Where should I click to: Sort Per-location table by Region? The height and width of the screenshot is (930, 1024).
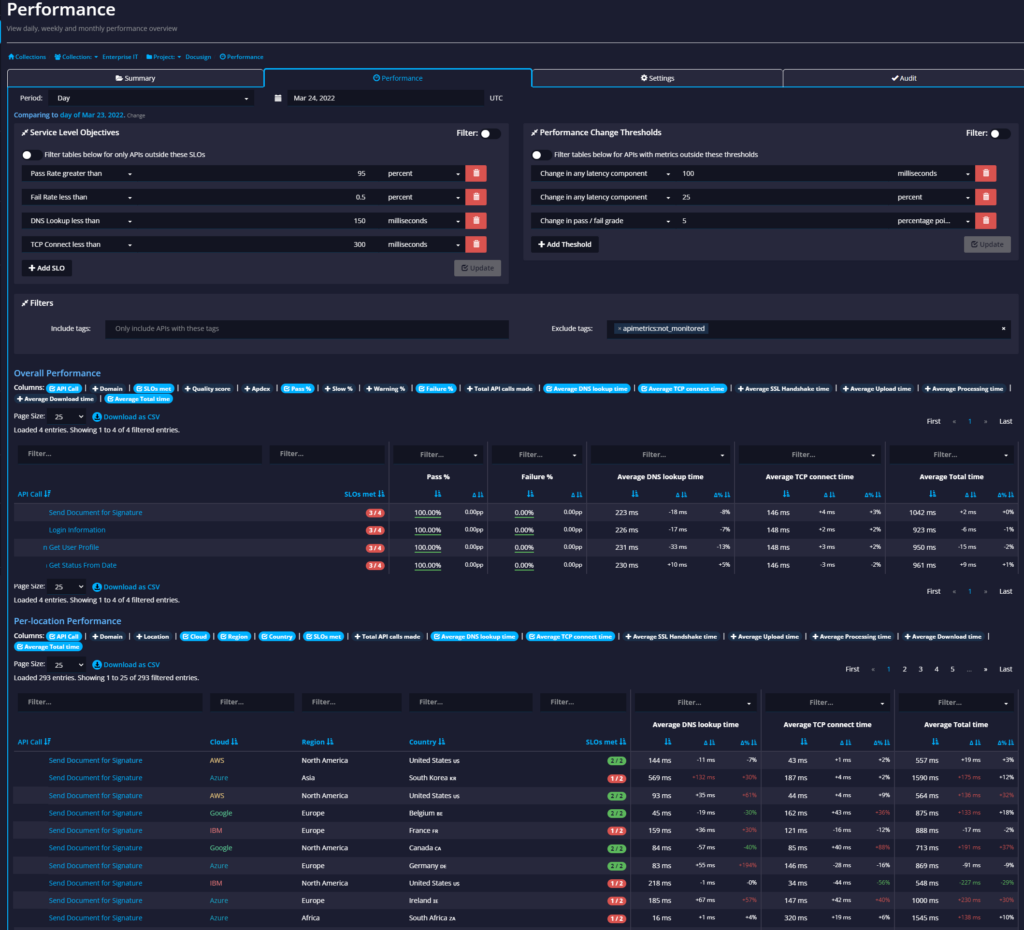tap(317, 742)
